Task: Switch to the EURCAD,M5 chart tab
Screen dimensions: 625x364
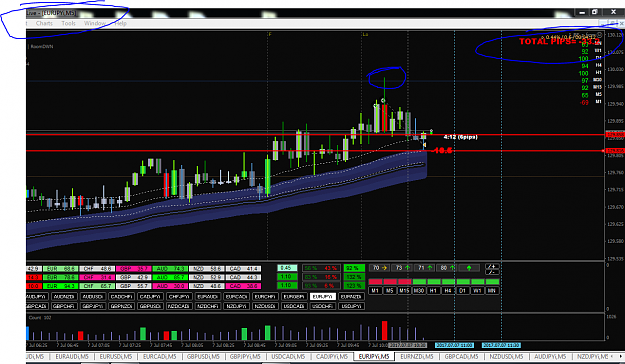Action: point(159,356)
